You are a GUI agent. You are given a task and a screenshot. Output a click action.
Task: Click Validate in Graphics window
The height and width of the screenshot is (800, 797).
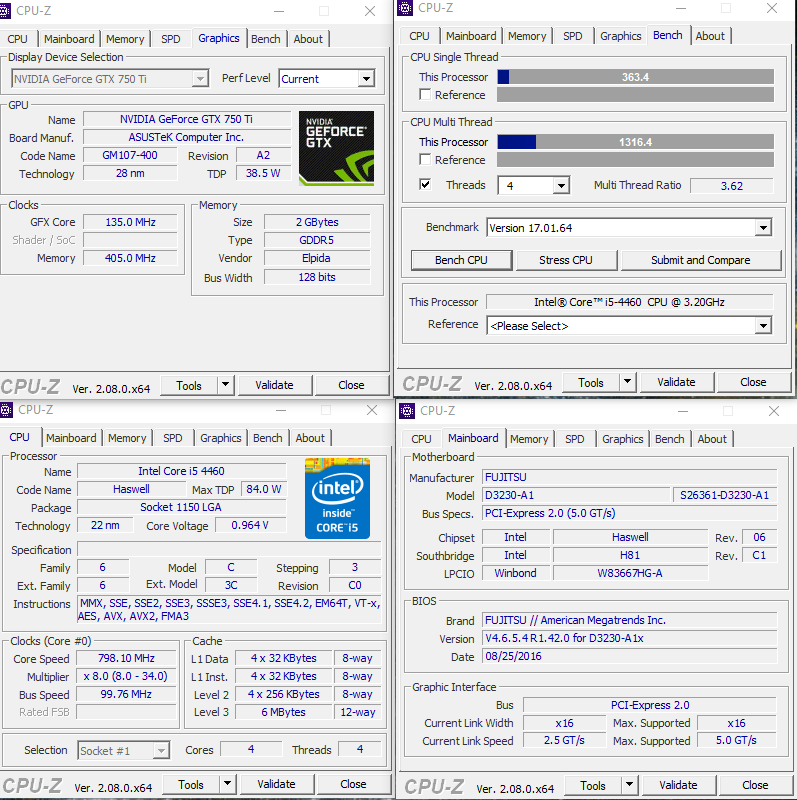(275, 385)
